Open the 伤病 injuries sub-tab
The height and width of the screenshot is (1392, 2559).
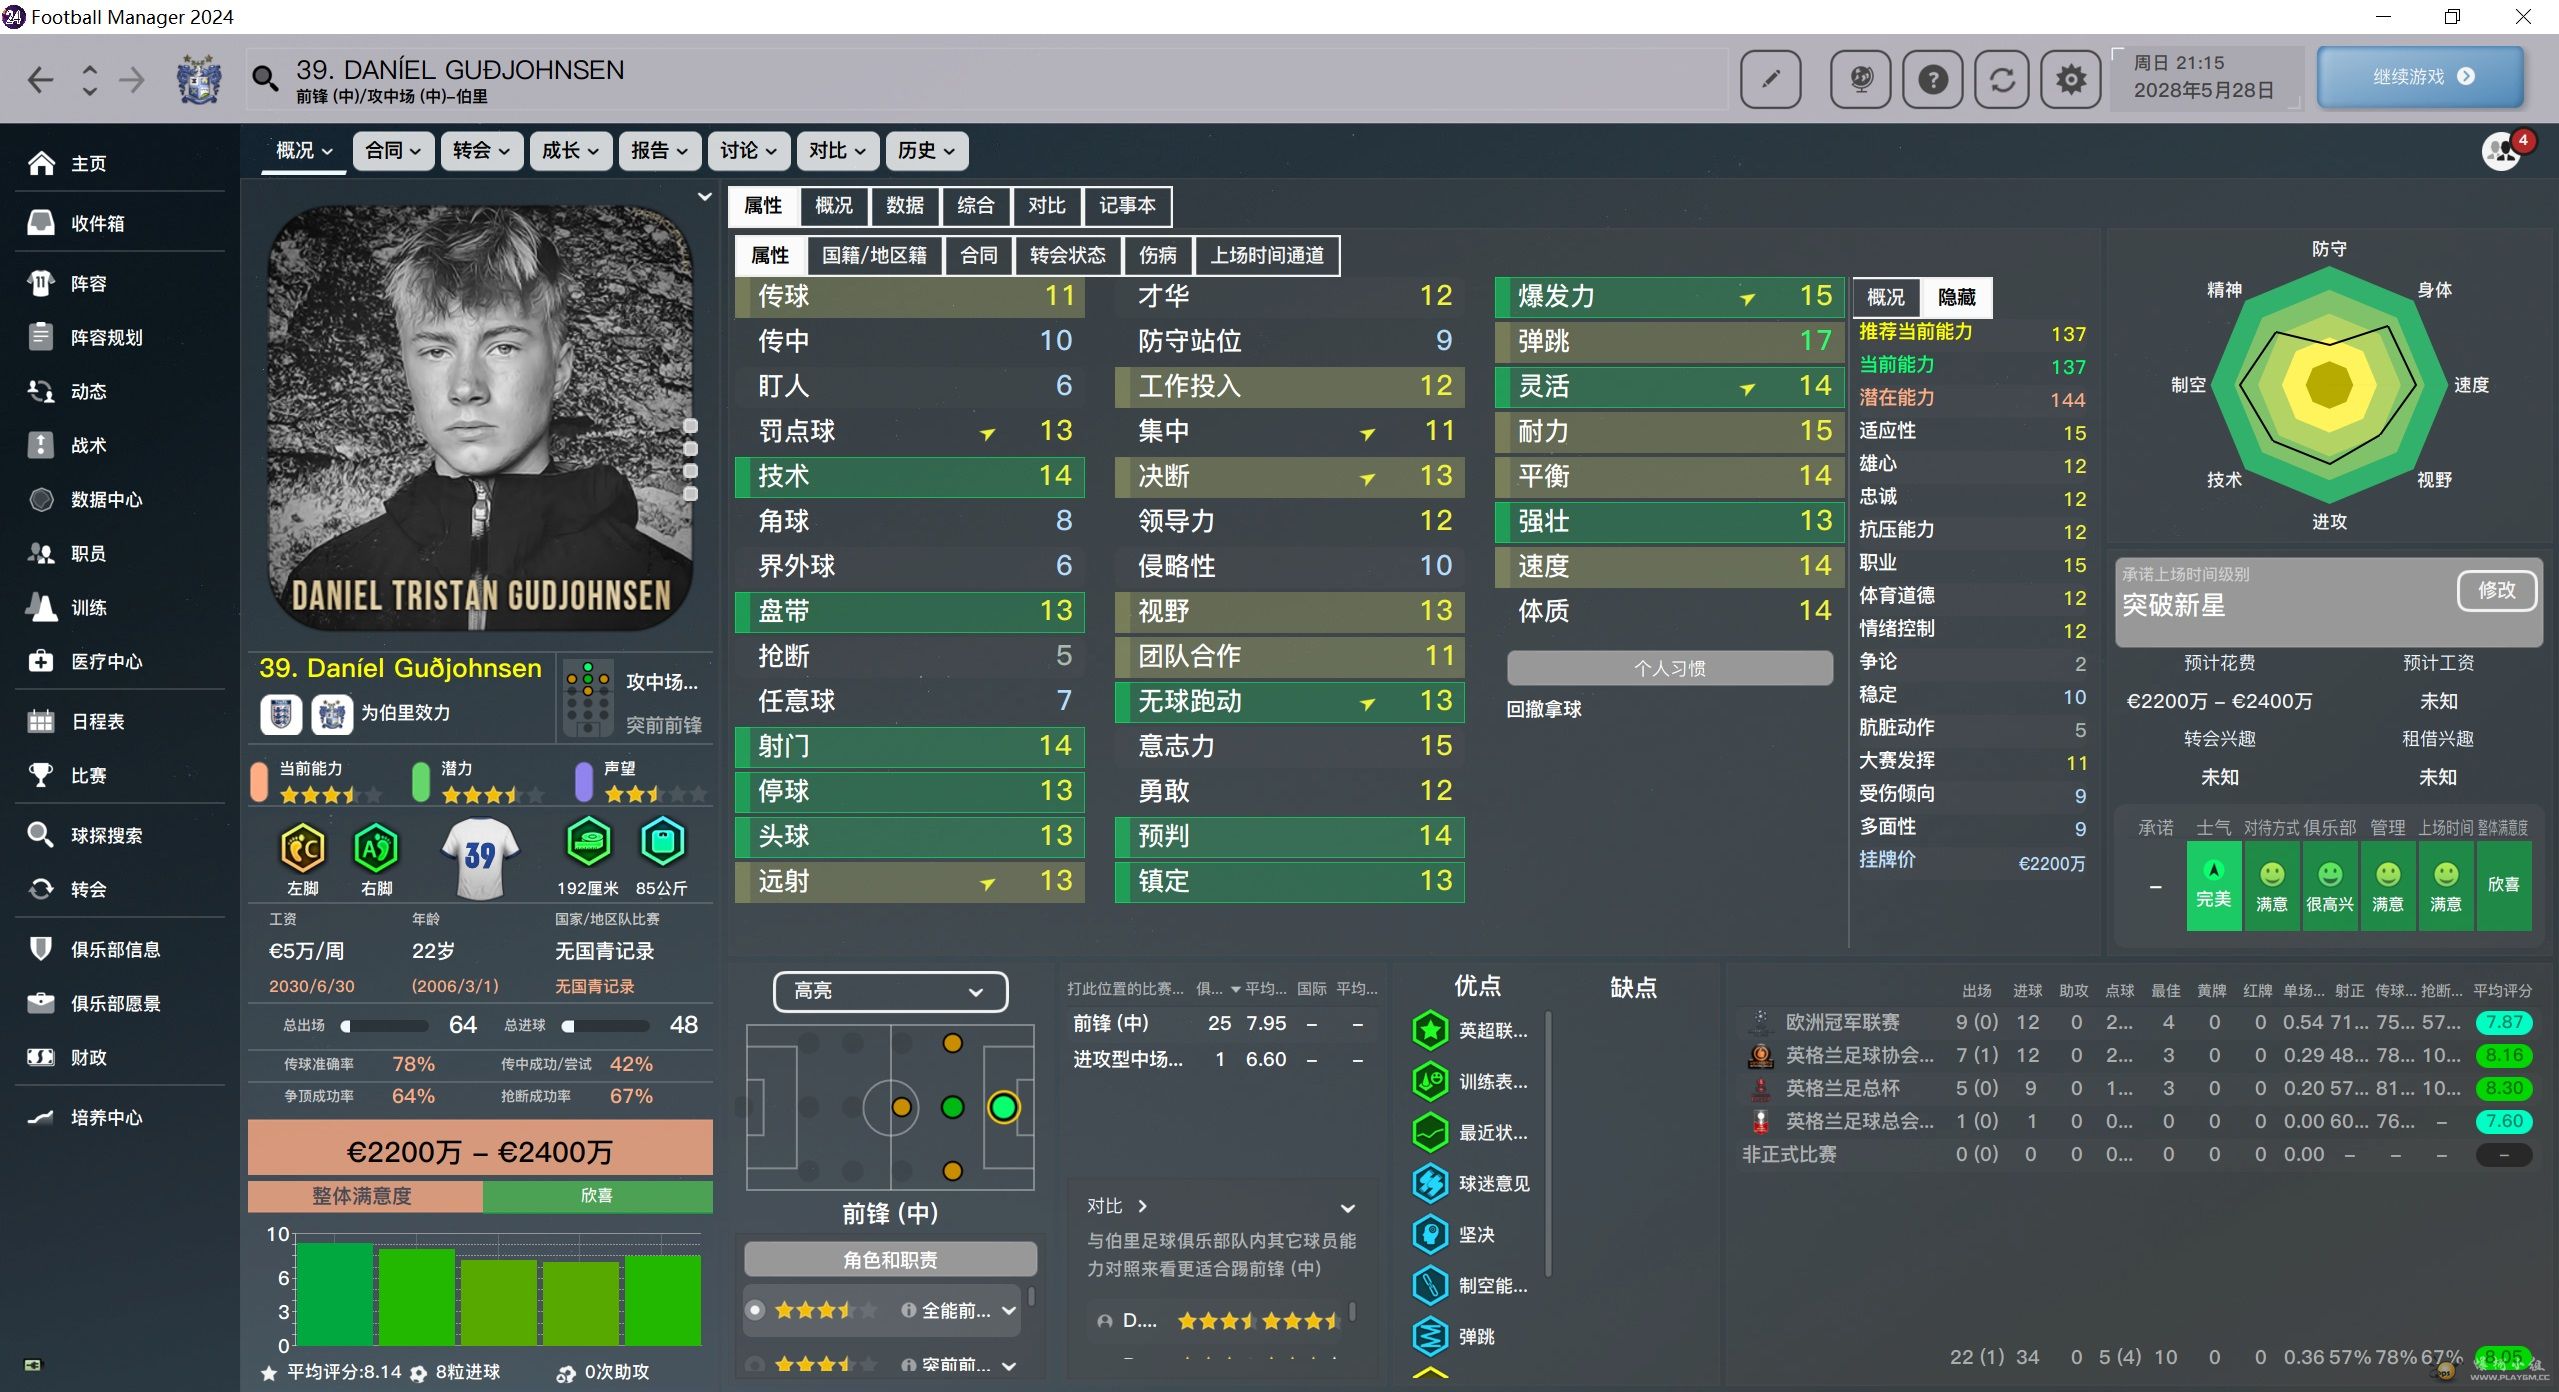1158,256
